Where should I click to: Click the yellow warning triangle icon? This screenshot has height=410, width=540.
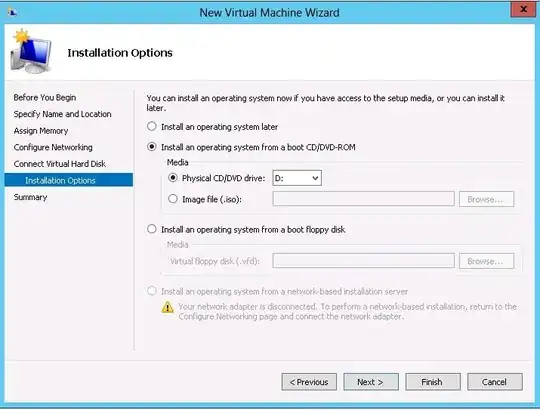point(167,307)
